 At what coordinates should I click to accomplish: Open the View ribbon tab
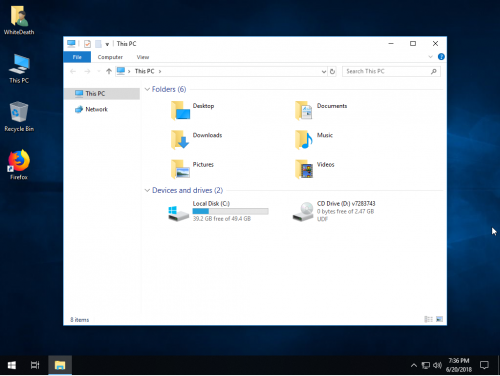(x=143, y=57)
